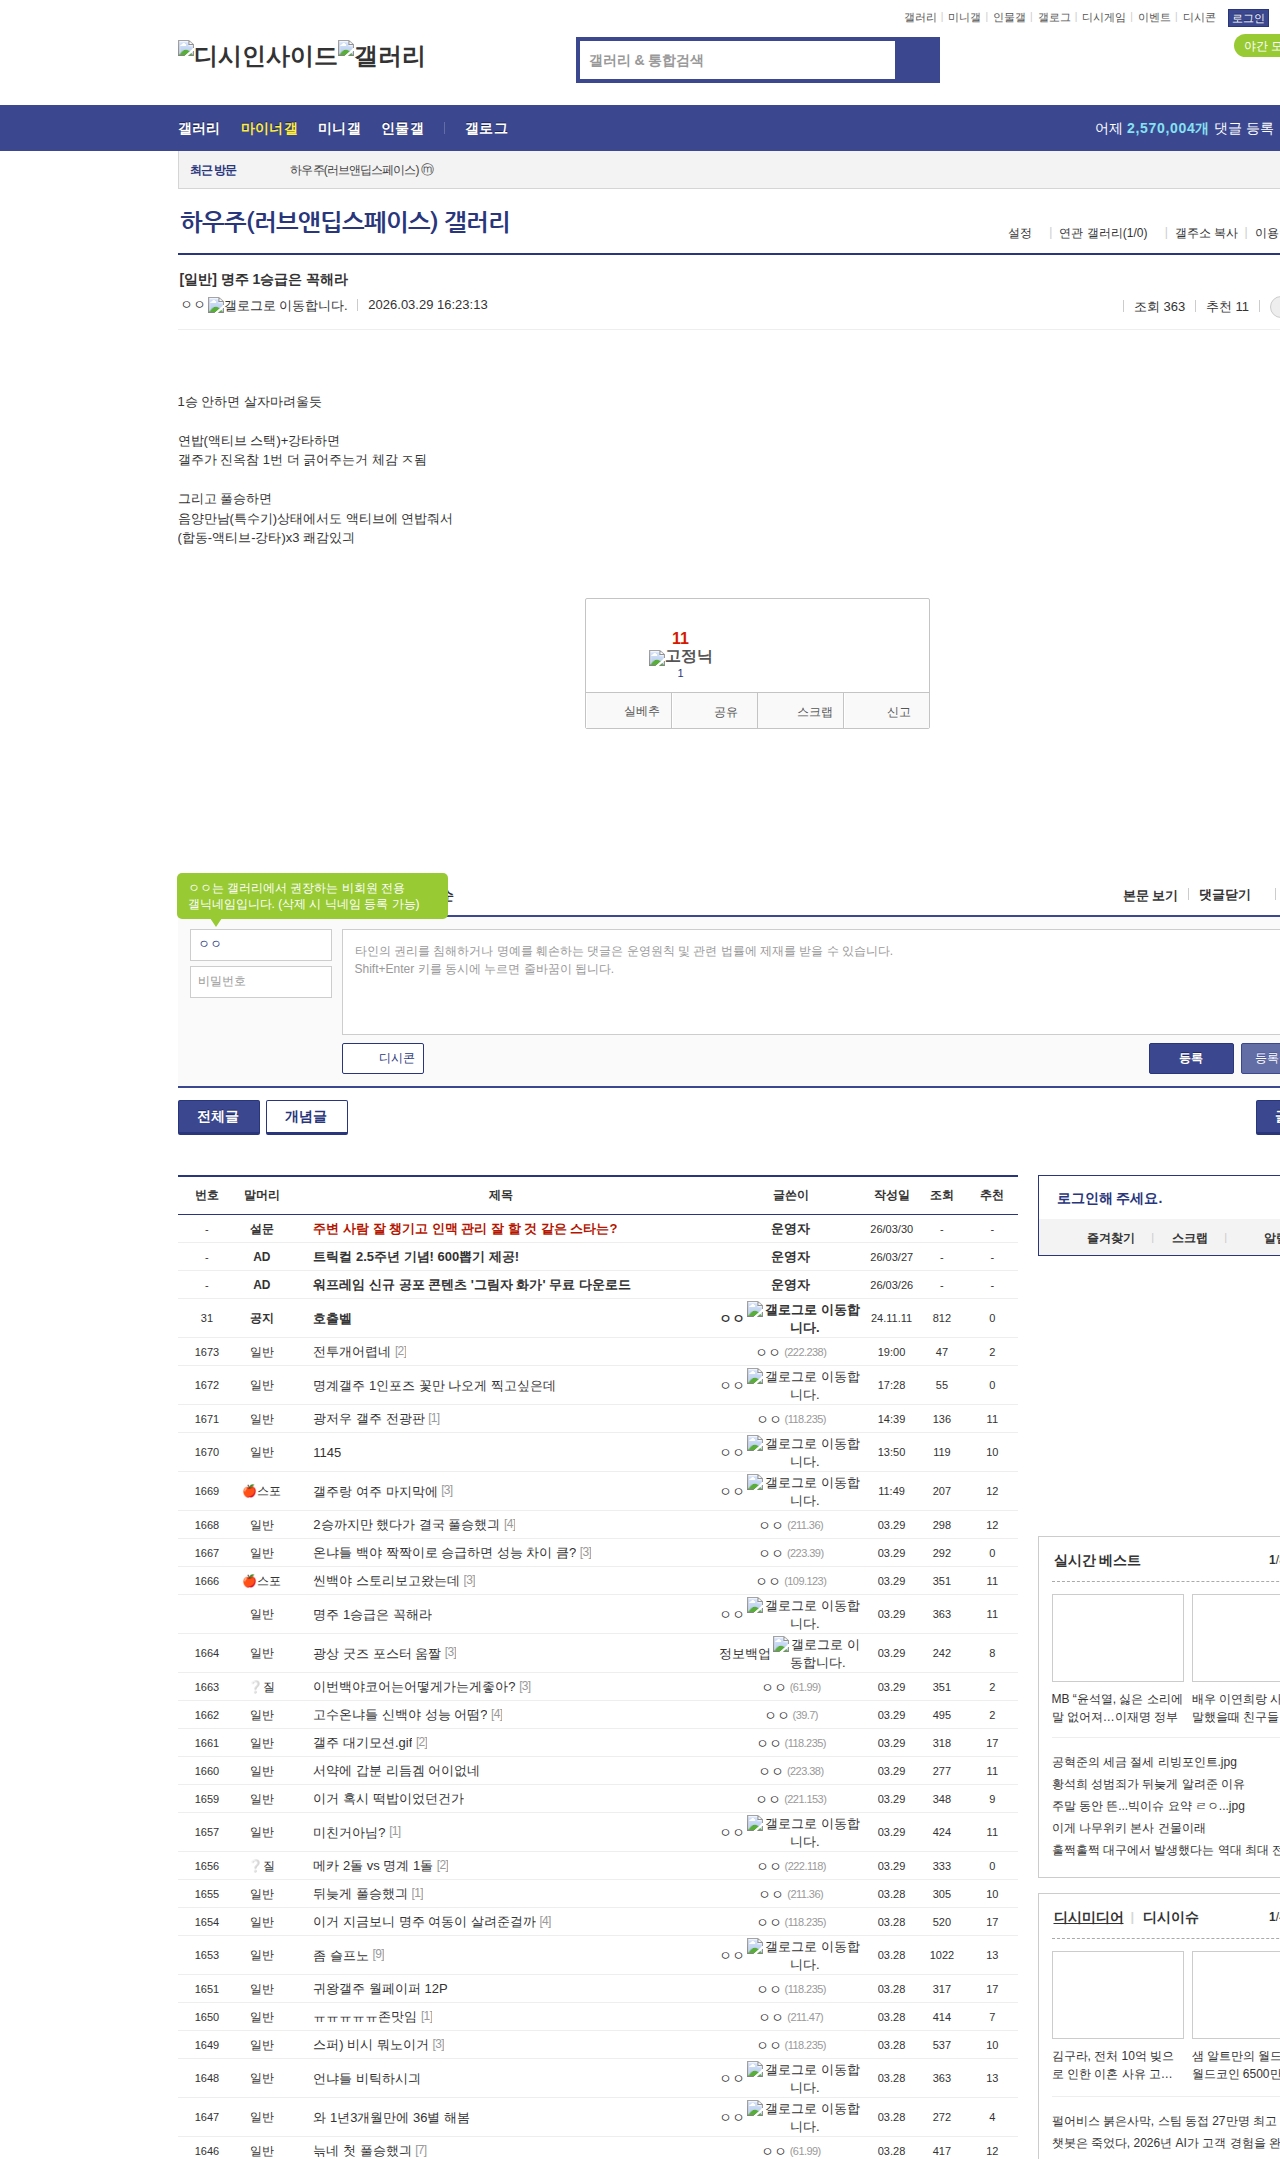Expand the 연관 갤러리(1/0) list
The height and width of the screenshot is (2159, 1280).
tap(1103, 233)
